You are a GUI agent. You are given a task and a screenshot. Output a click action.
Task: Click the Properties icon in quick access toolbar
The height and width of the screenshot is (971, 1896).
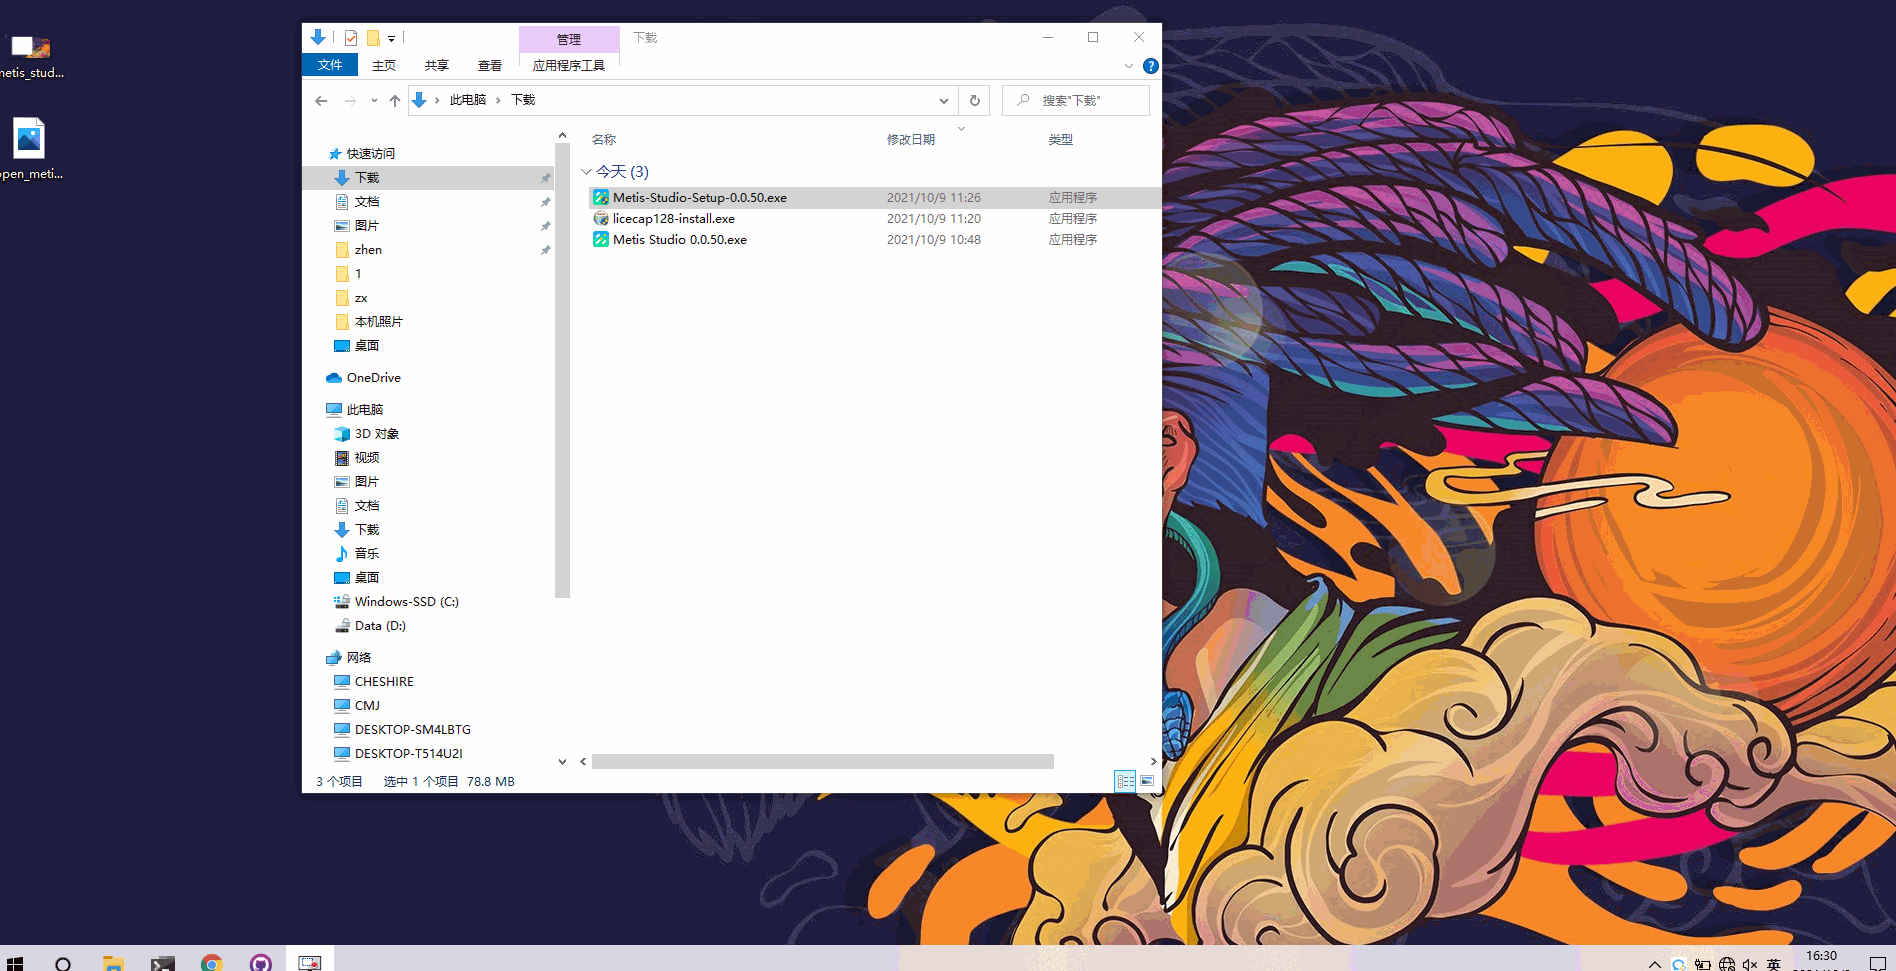[351, 38]
